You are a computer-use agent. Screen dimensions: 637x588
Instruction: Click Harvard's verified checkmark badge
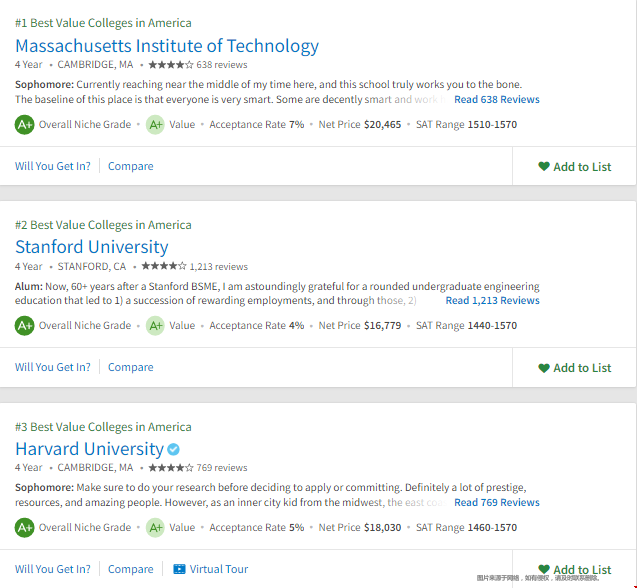click(x=173, y=449)
